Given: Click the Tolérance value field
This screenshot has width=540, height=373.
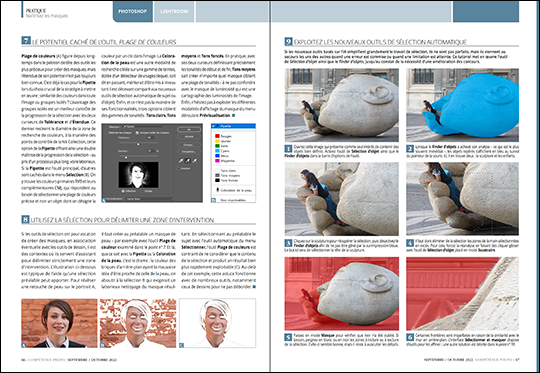Looking at the screenshot, I should tap(150, 138).
